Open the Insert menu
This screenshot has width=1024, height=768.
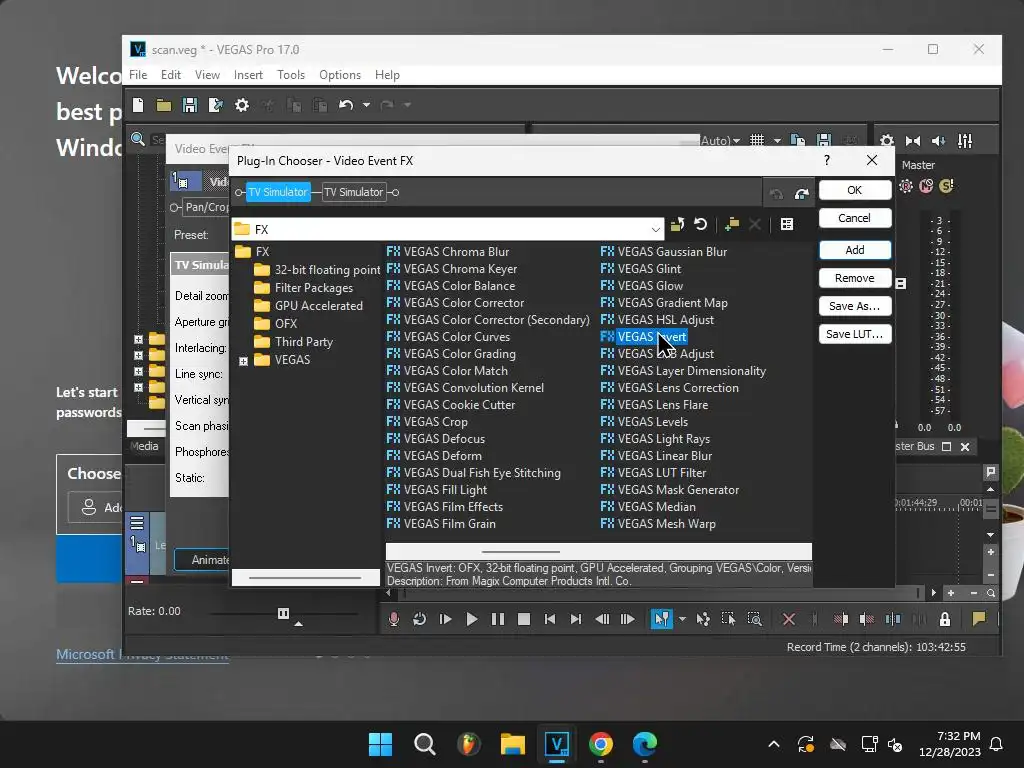[x=248, y=75]
